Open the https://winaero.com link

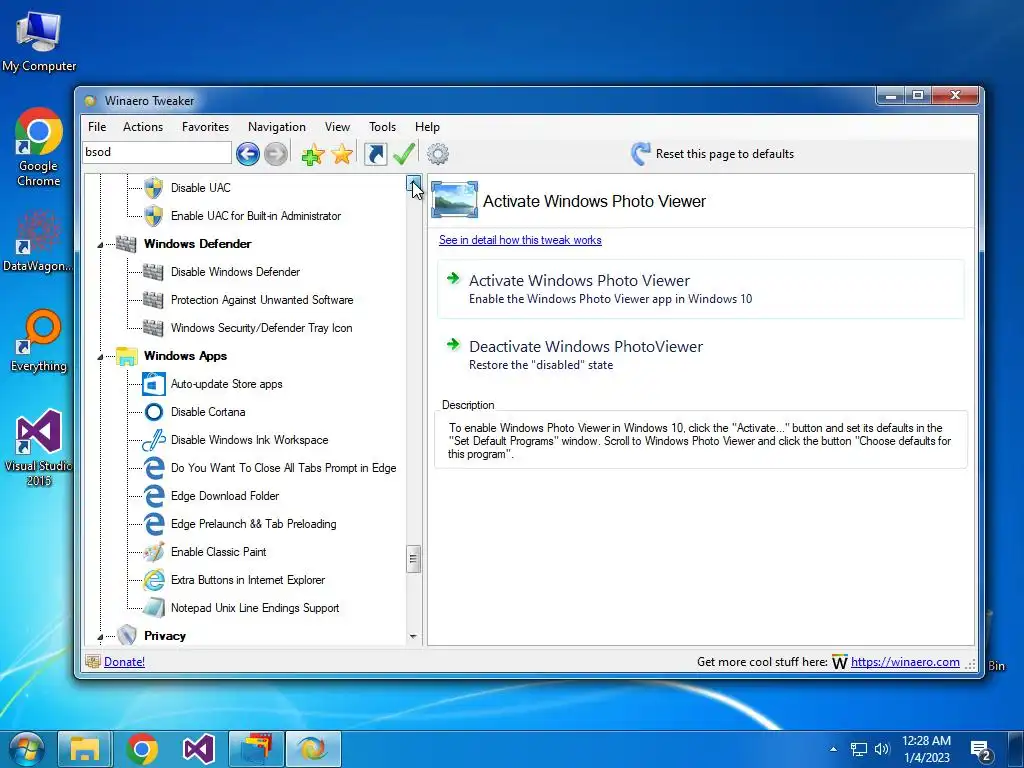[905, 662]
